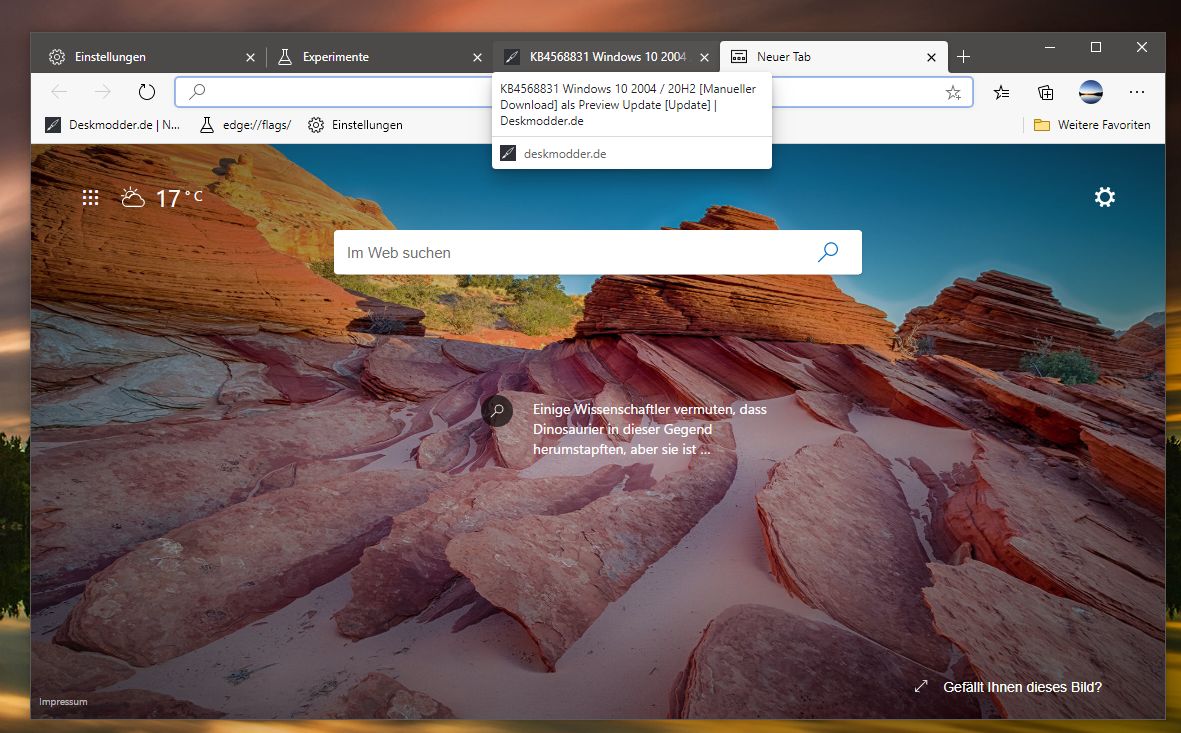Click the address bar input field

click(574, 92)
